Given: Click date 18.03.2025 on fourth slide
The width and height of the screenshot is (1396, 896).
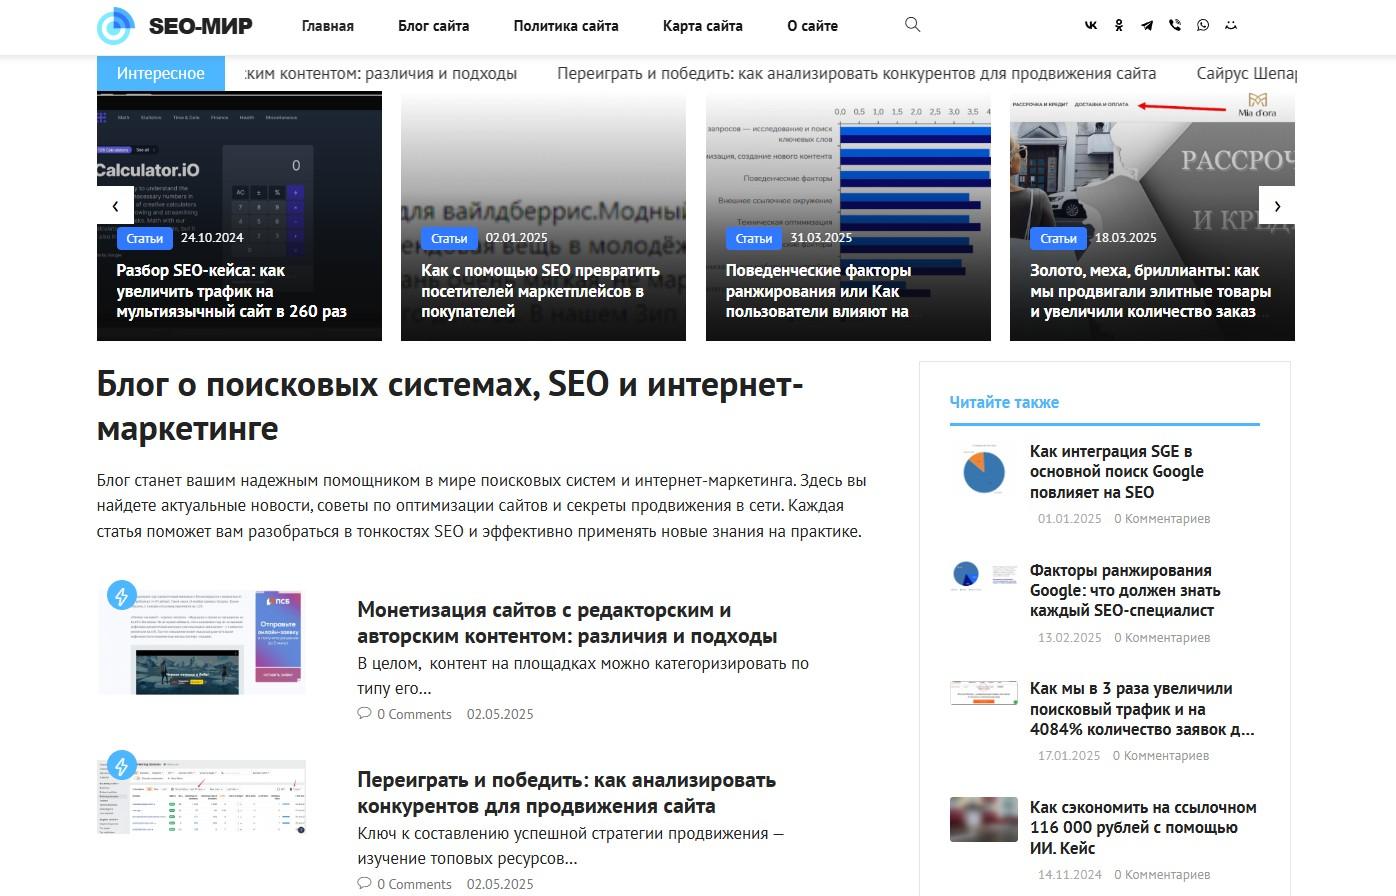Looking at the screenshot, I should (x=1125, y=238).
